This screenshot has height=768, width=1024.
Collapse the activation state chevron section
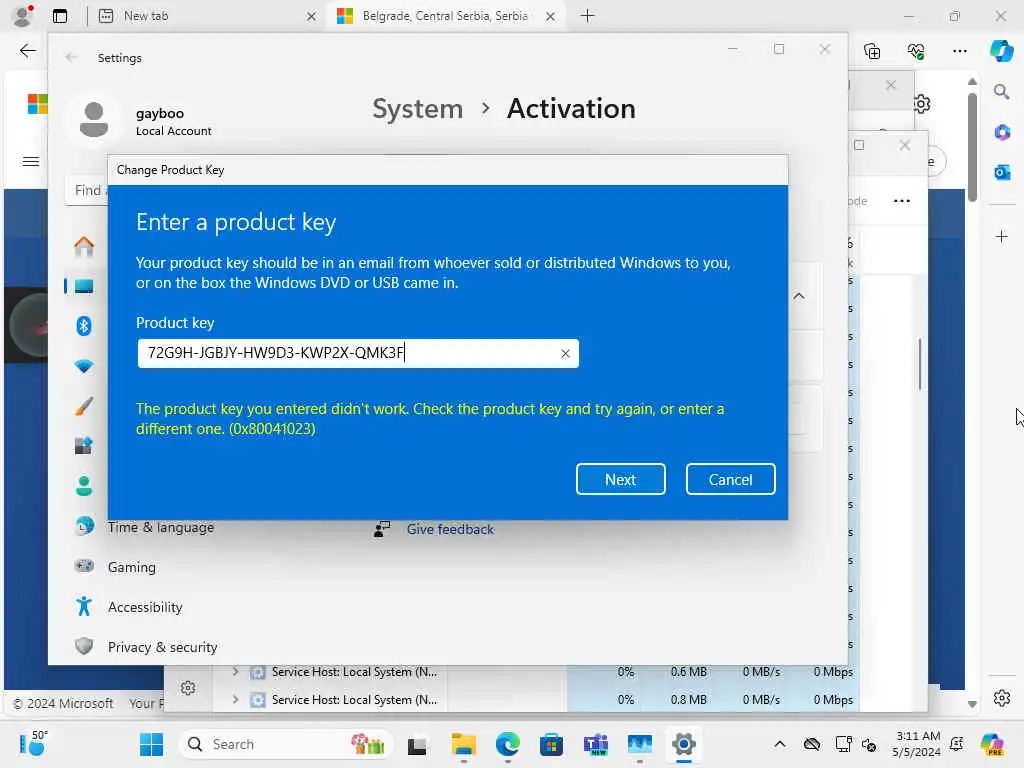[x=799, y=296]
